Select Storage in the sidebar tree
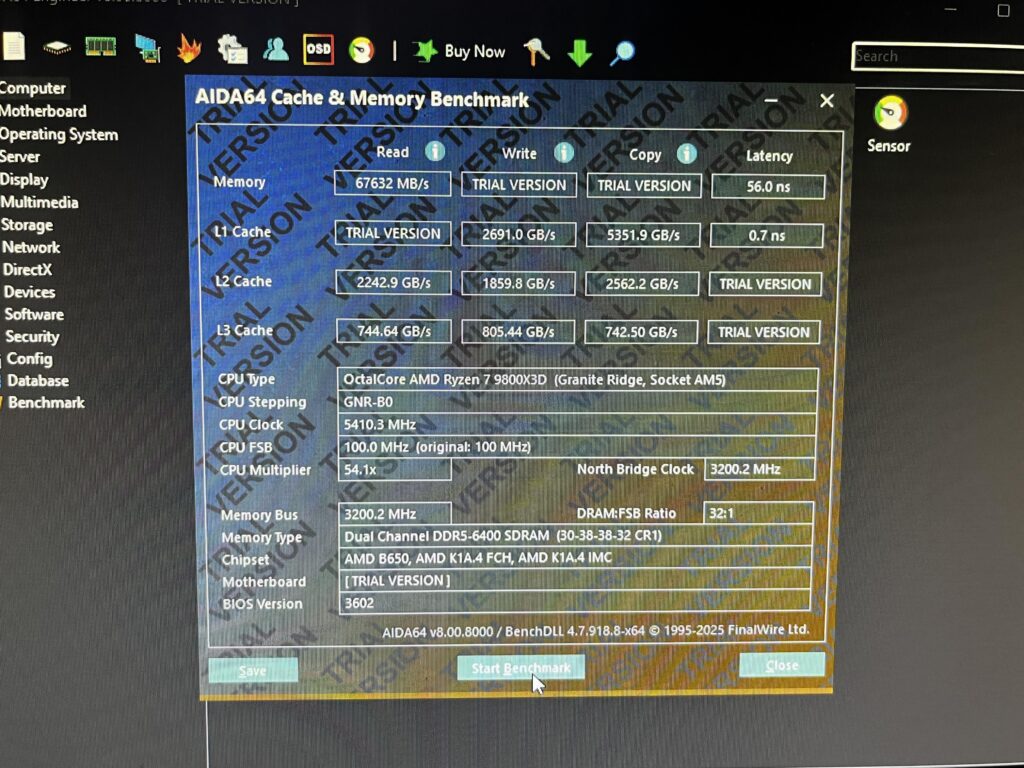Viewport: 1024px width, 768px height. pyautogui.click(x=27, y=225)
